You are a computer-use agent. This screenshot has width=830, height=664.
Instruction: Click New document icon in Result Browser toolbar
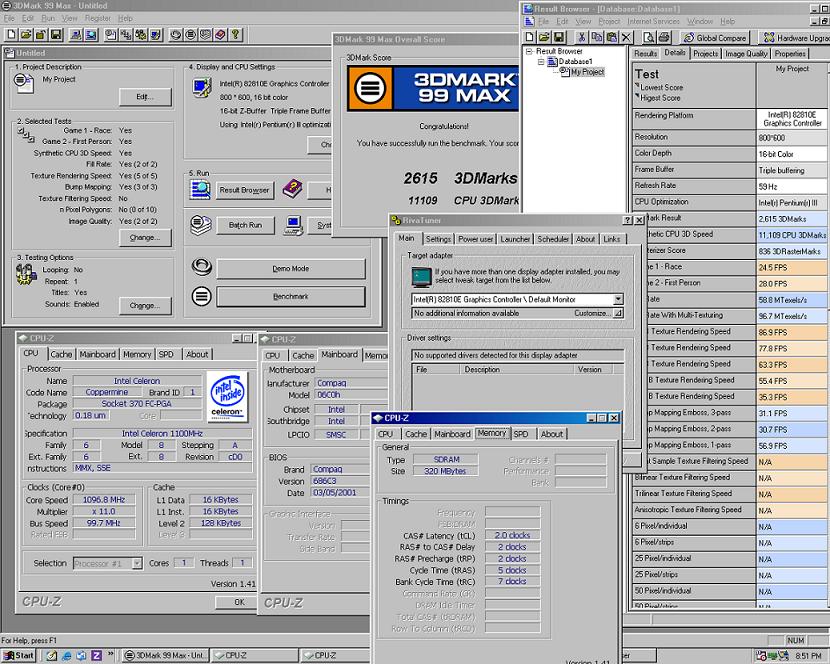[529, 37]
